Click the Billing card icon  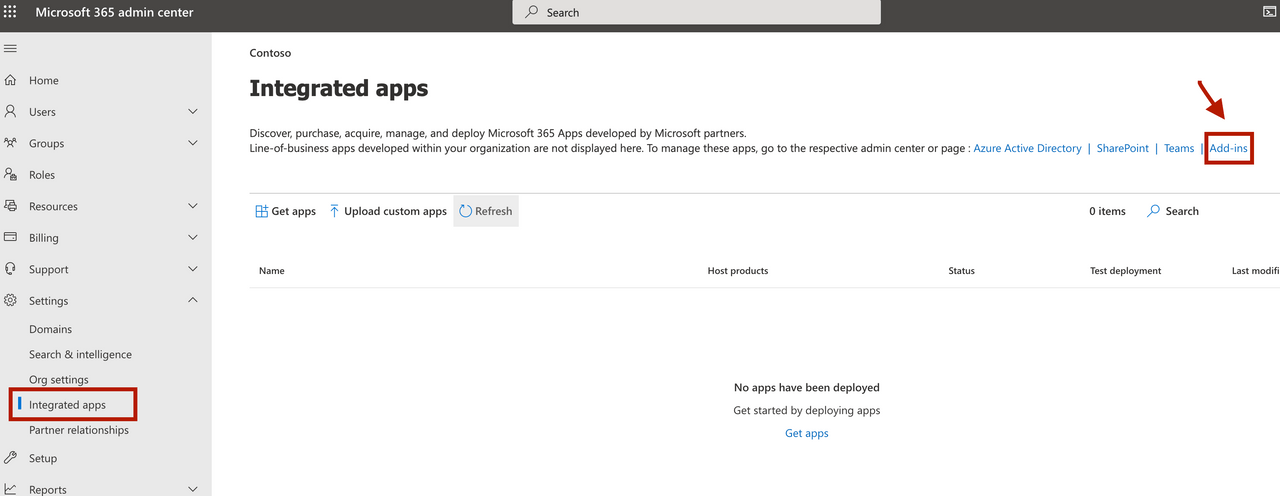(10, 238)
